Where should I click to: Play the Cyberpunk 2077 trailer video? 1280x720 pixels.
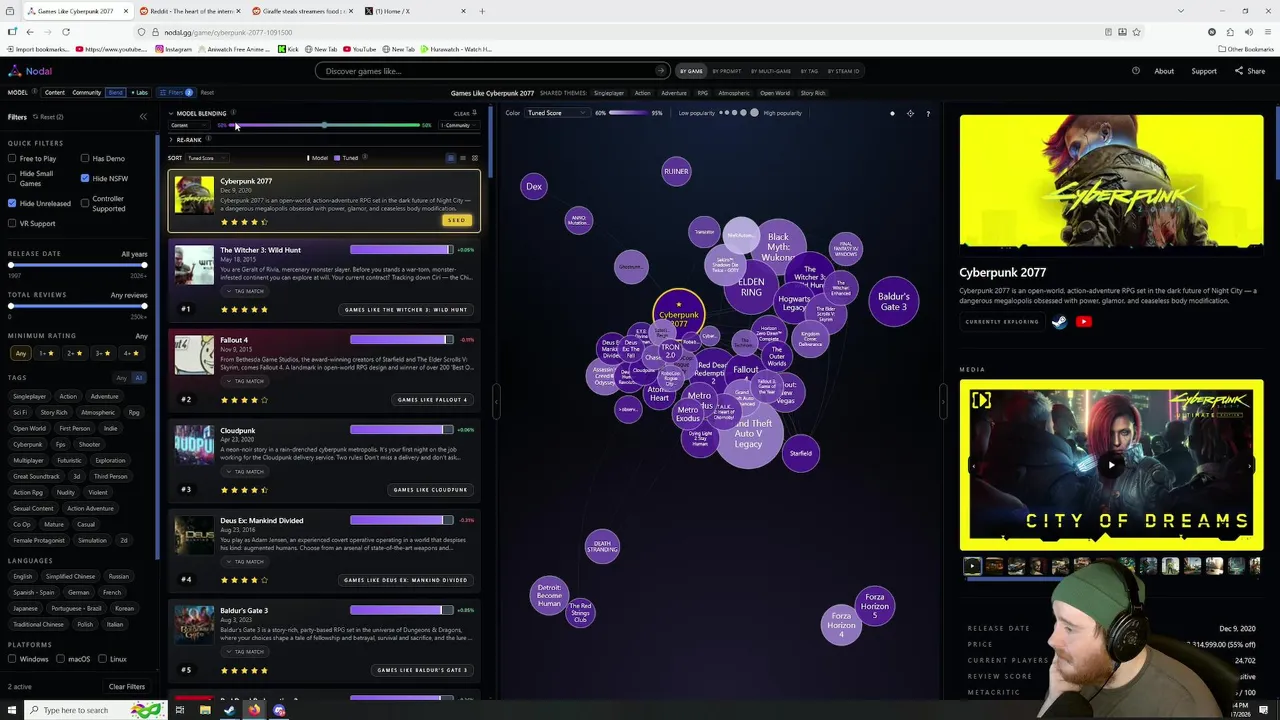click(x=1111, y=464)
